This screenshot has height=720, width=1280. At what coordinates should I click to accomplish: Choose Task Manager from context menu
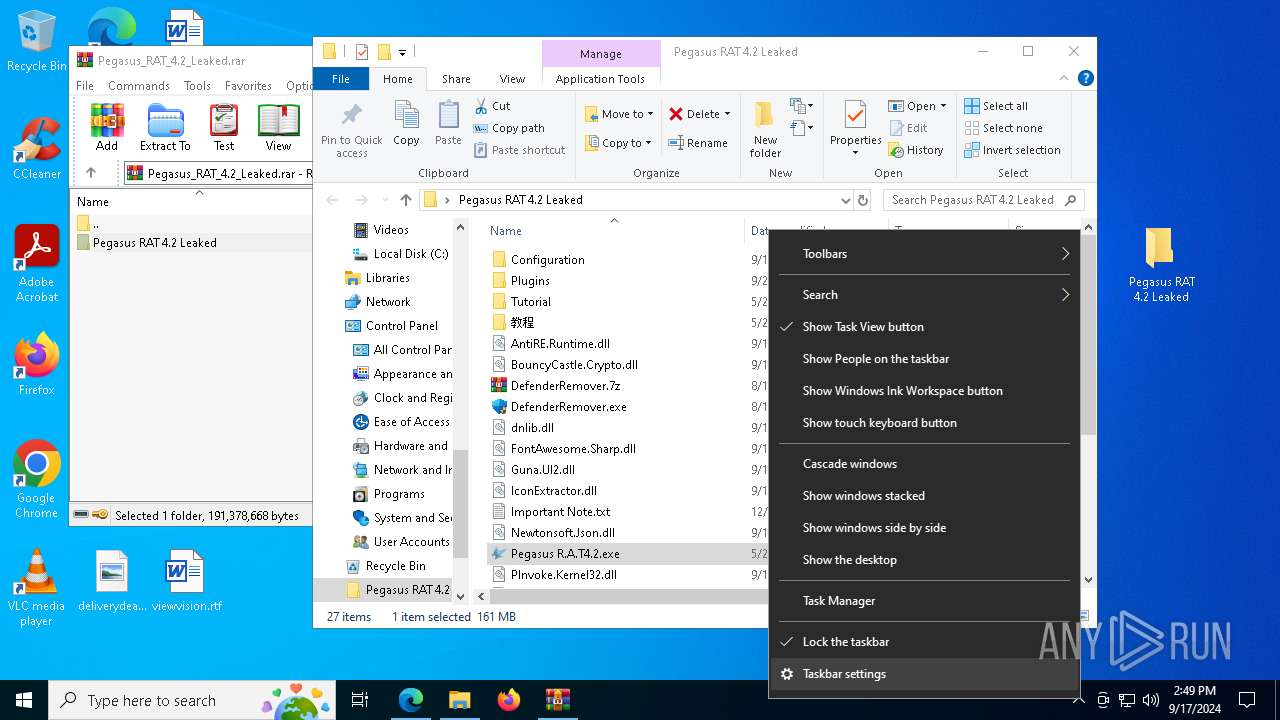[x=925, y=601]
